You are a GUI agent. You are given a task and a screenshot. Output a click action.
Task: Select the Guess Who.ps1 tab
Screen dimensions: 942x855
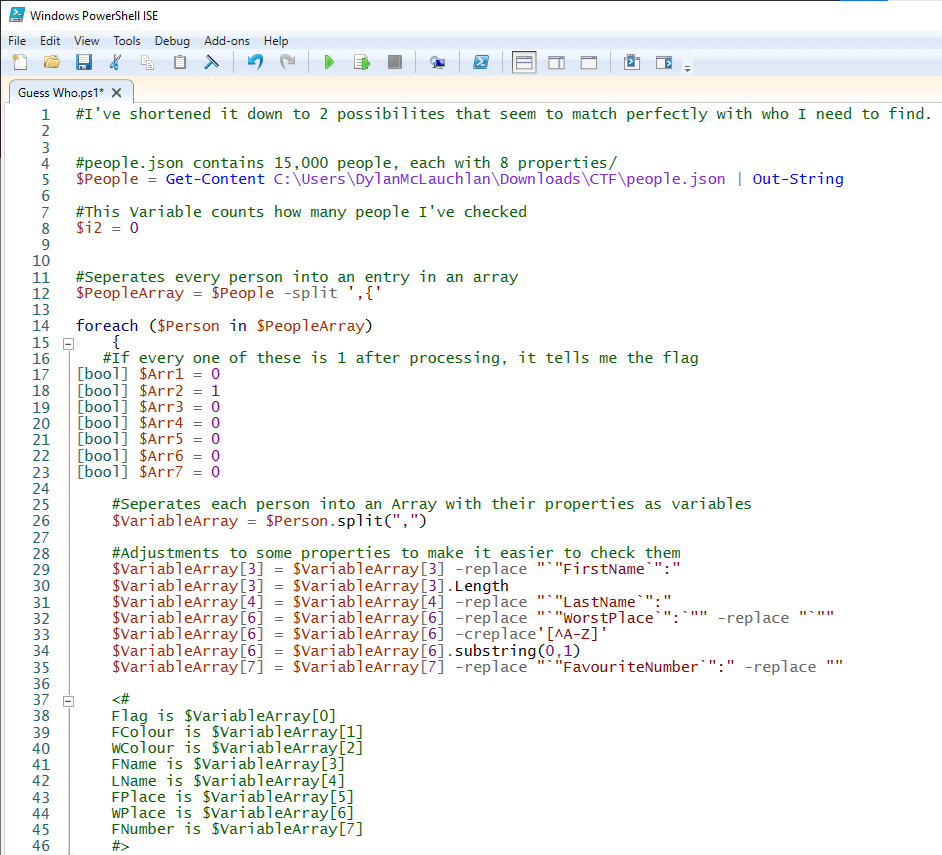click(61, 93)
